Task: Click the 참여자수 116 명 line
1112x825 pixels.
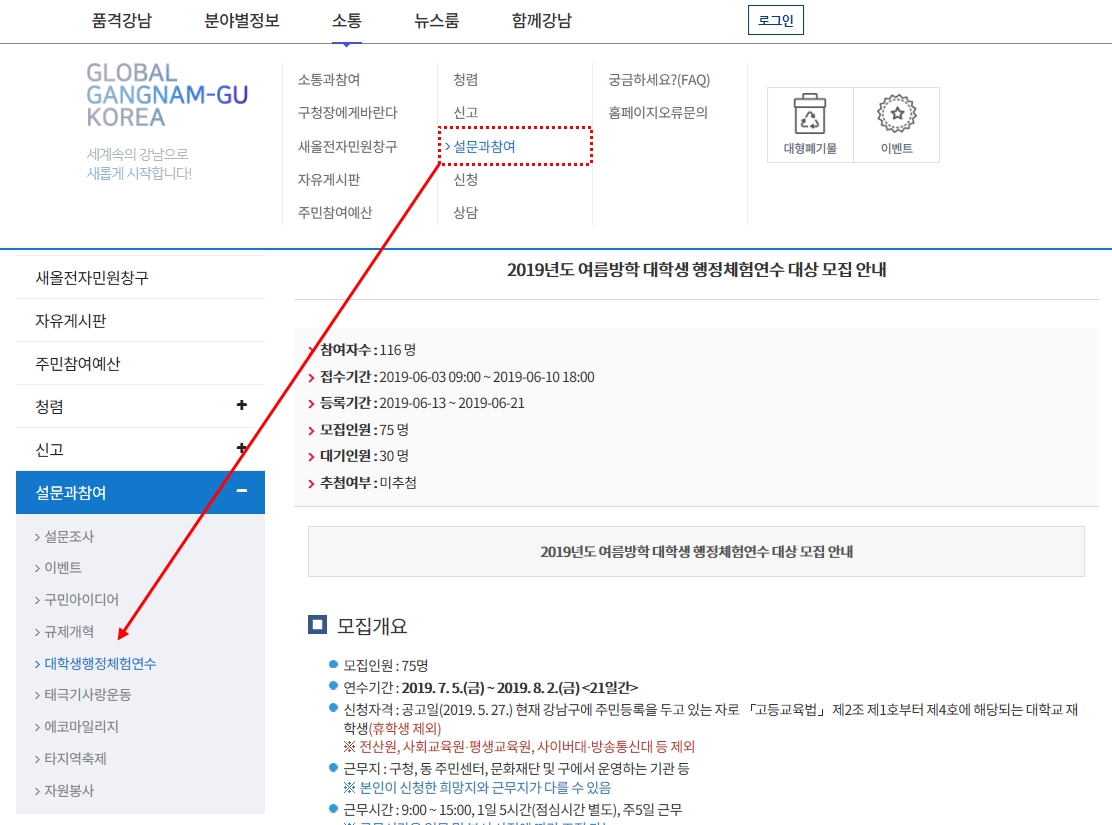Action: tap(367, 350)
